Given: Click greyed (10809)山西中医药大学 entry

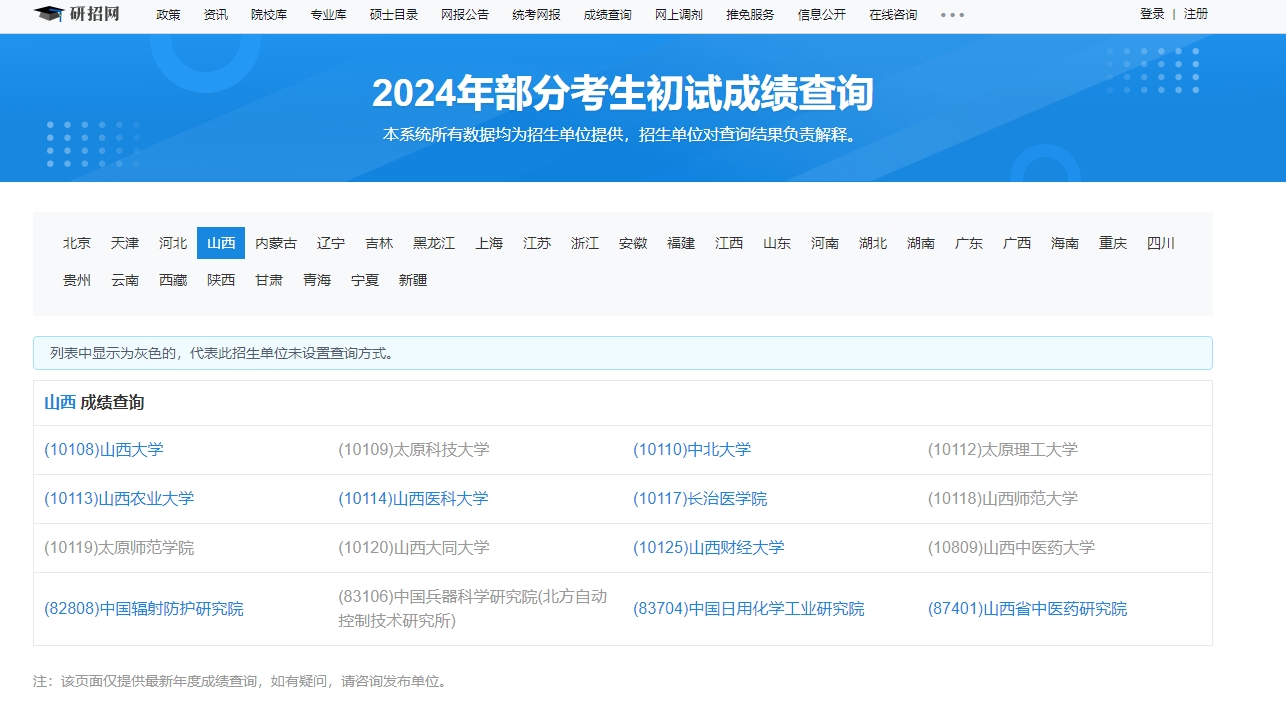Looking at the screenshot, I should click(x=1011, y=548).
